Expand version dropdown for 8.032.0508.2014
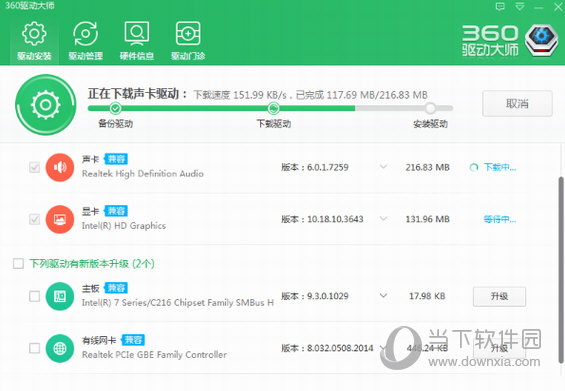The width and height of the screenshot is (565, 391). pyautogui.click(x=383, y=348)
